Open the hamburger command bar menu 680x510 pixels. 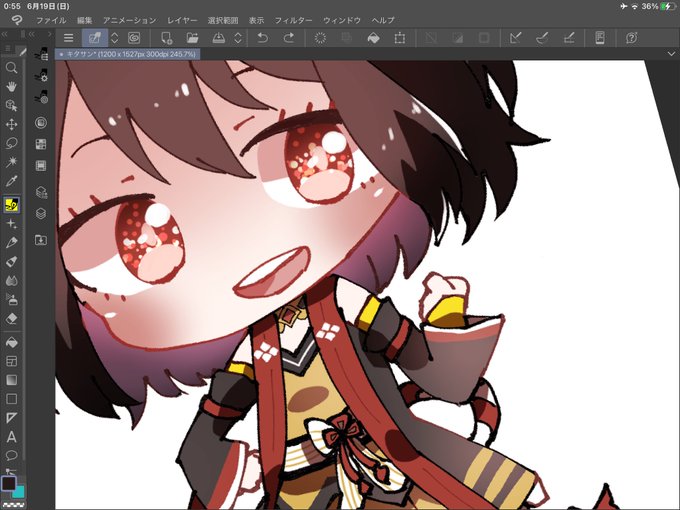point(69,38)
